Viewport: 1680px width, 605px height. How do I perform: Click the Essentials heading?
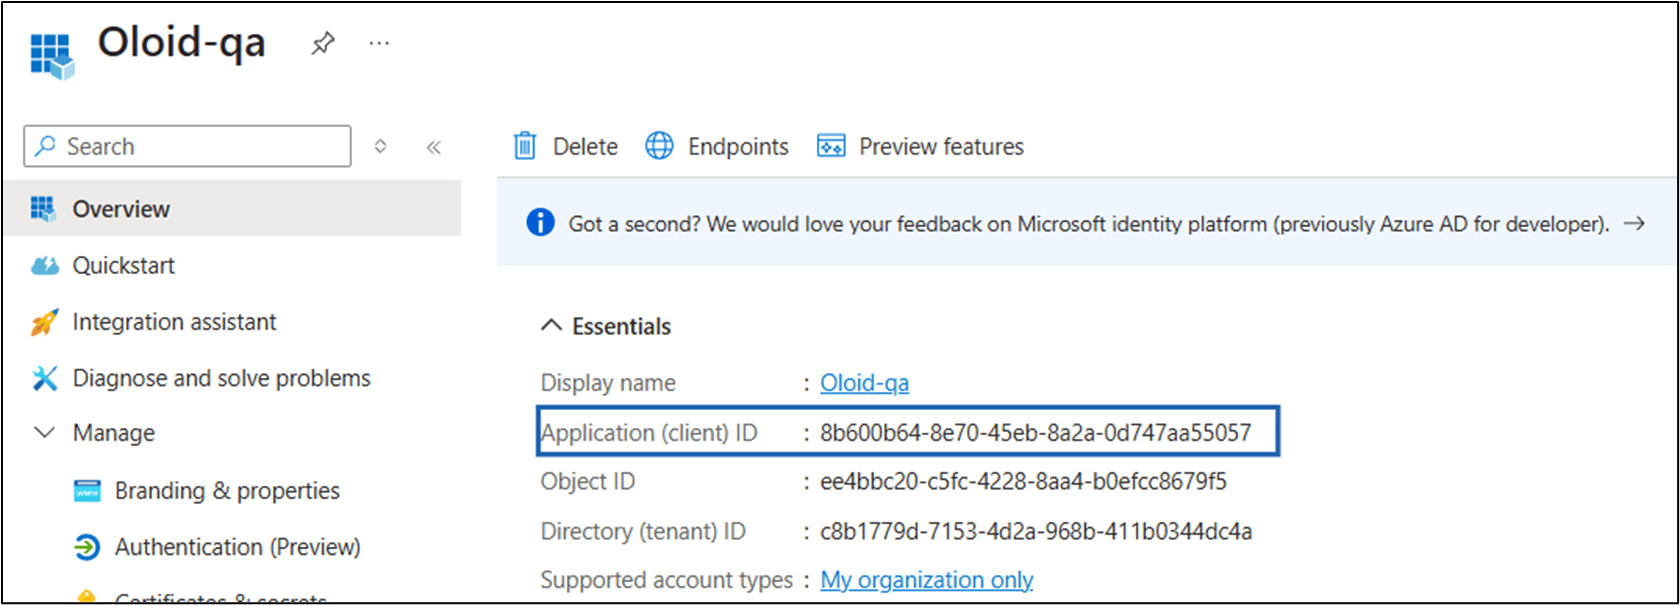(x=621, y=326)
